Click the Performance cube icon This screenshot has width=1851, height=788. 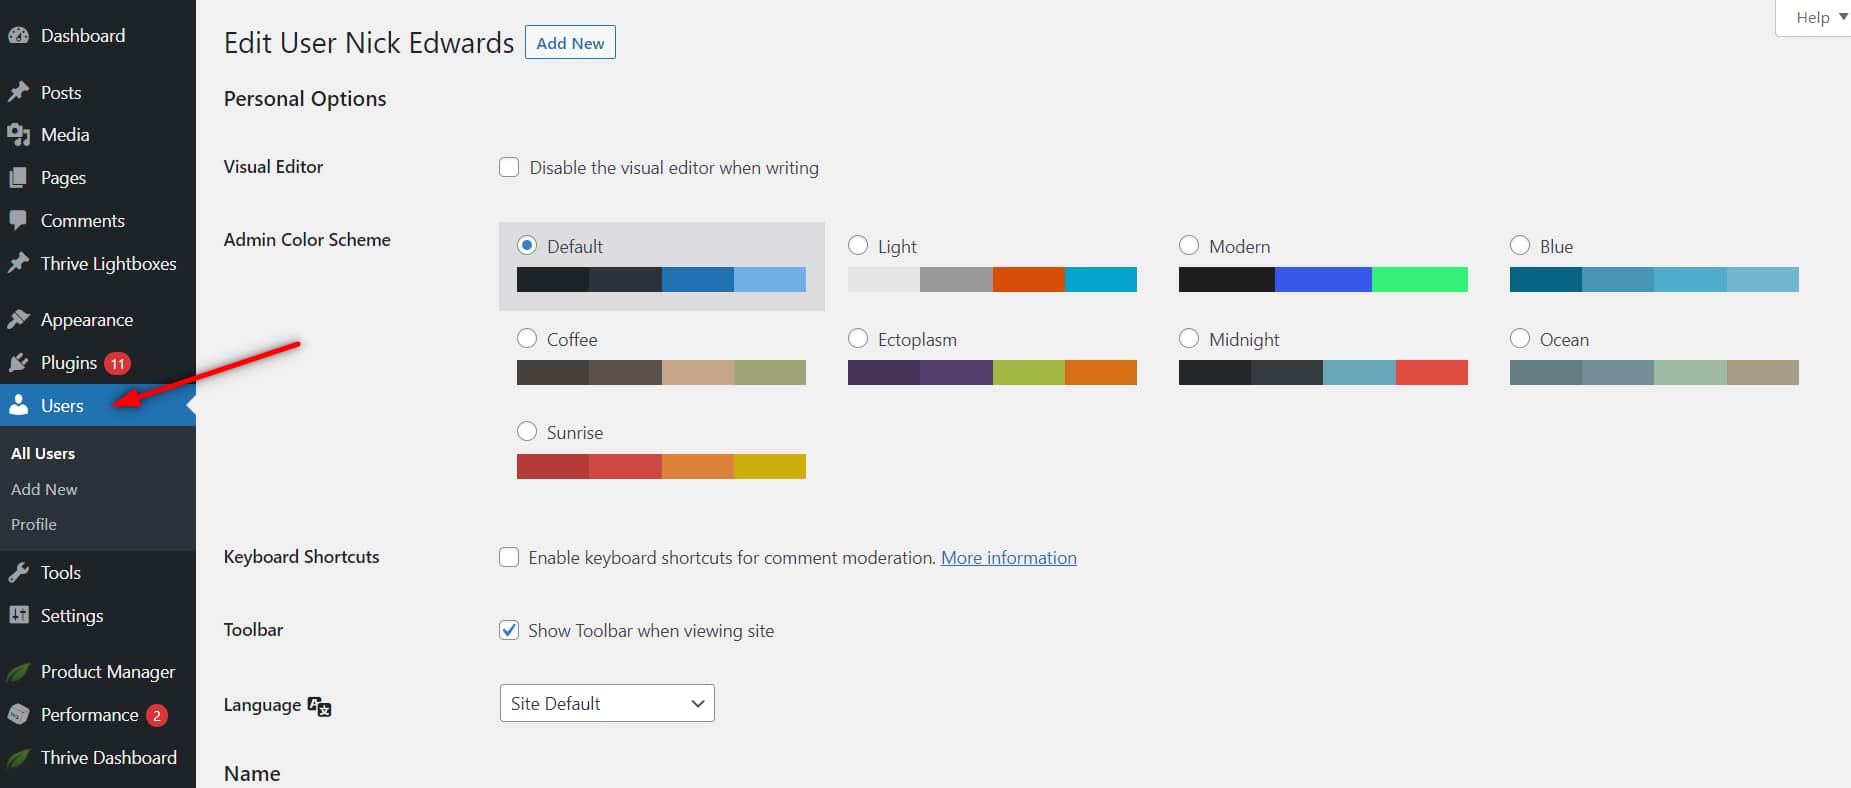pyautogui.click(x=18, y=714)
